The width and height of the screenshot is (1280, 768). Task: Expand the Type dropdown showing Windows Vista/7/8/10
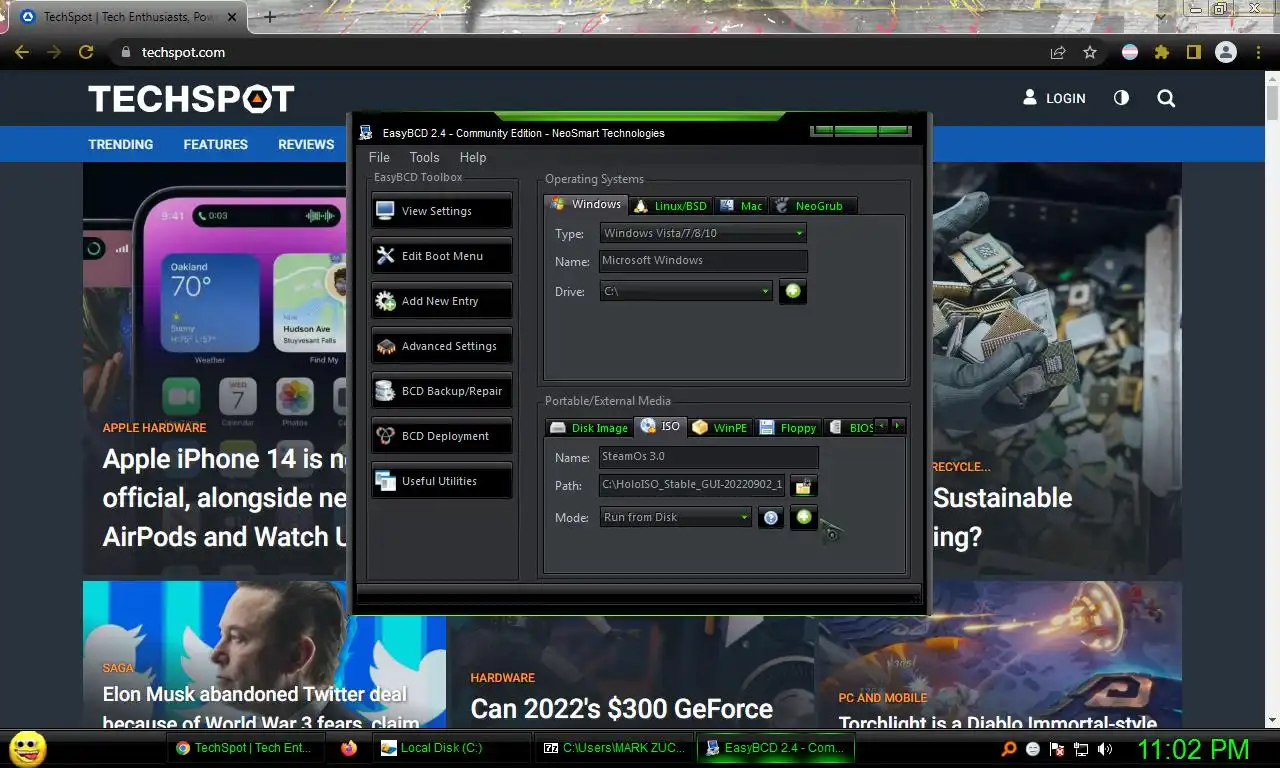coord(703,233)
